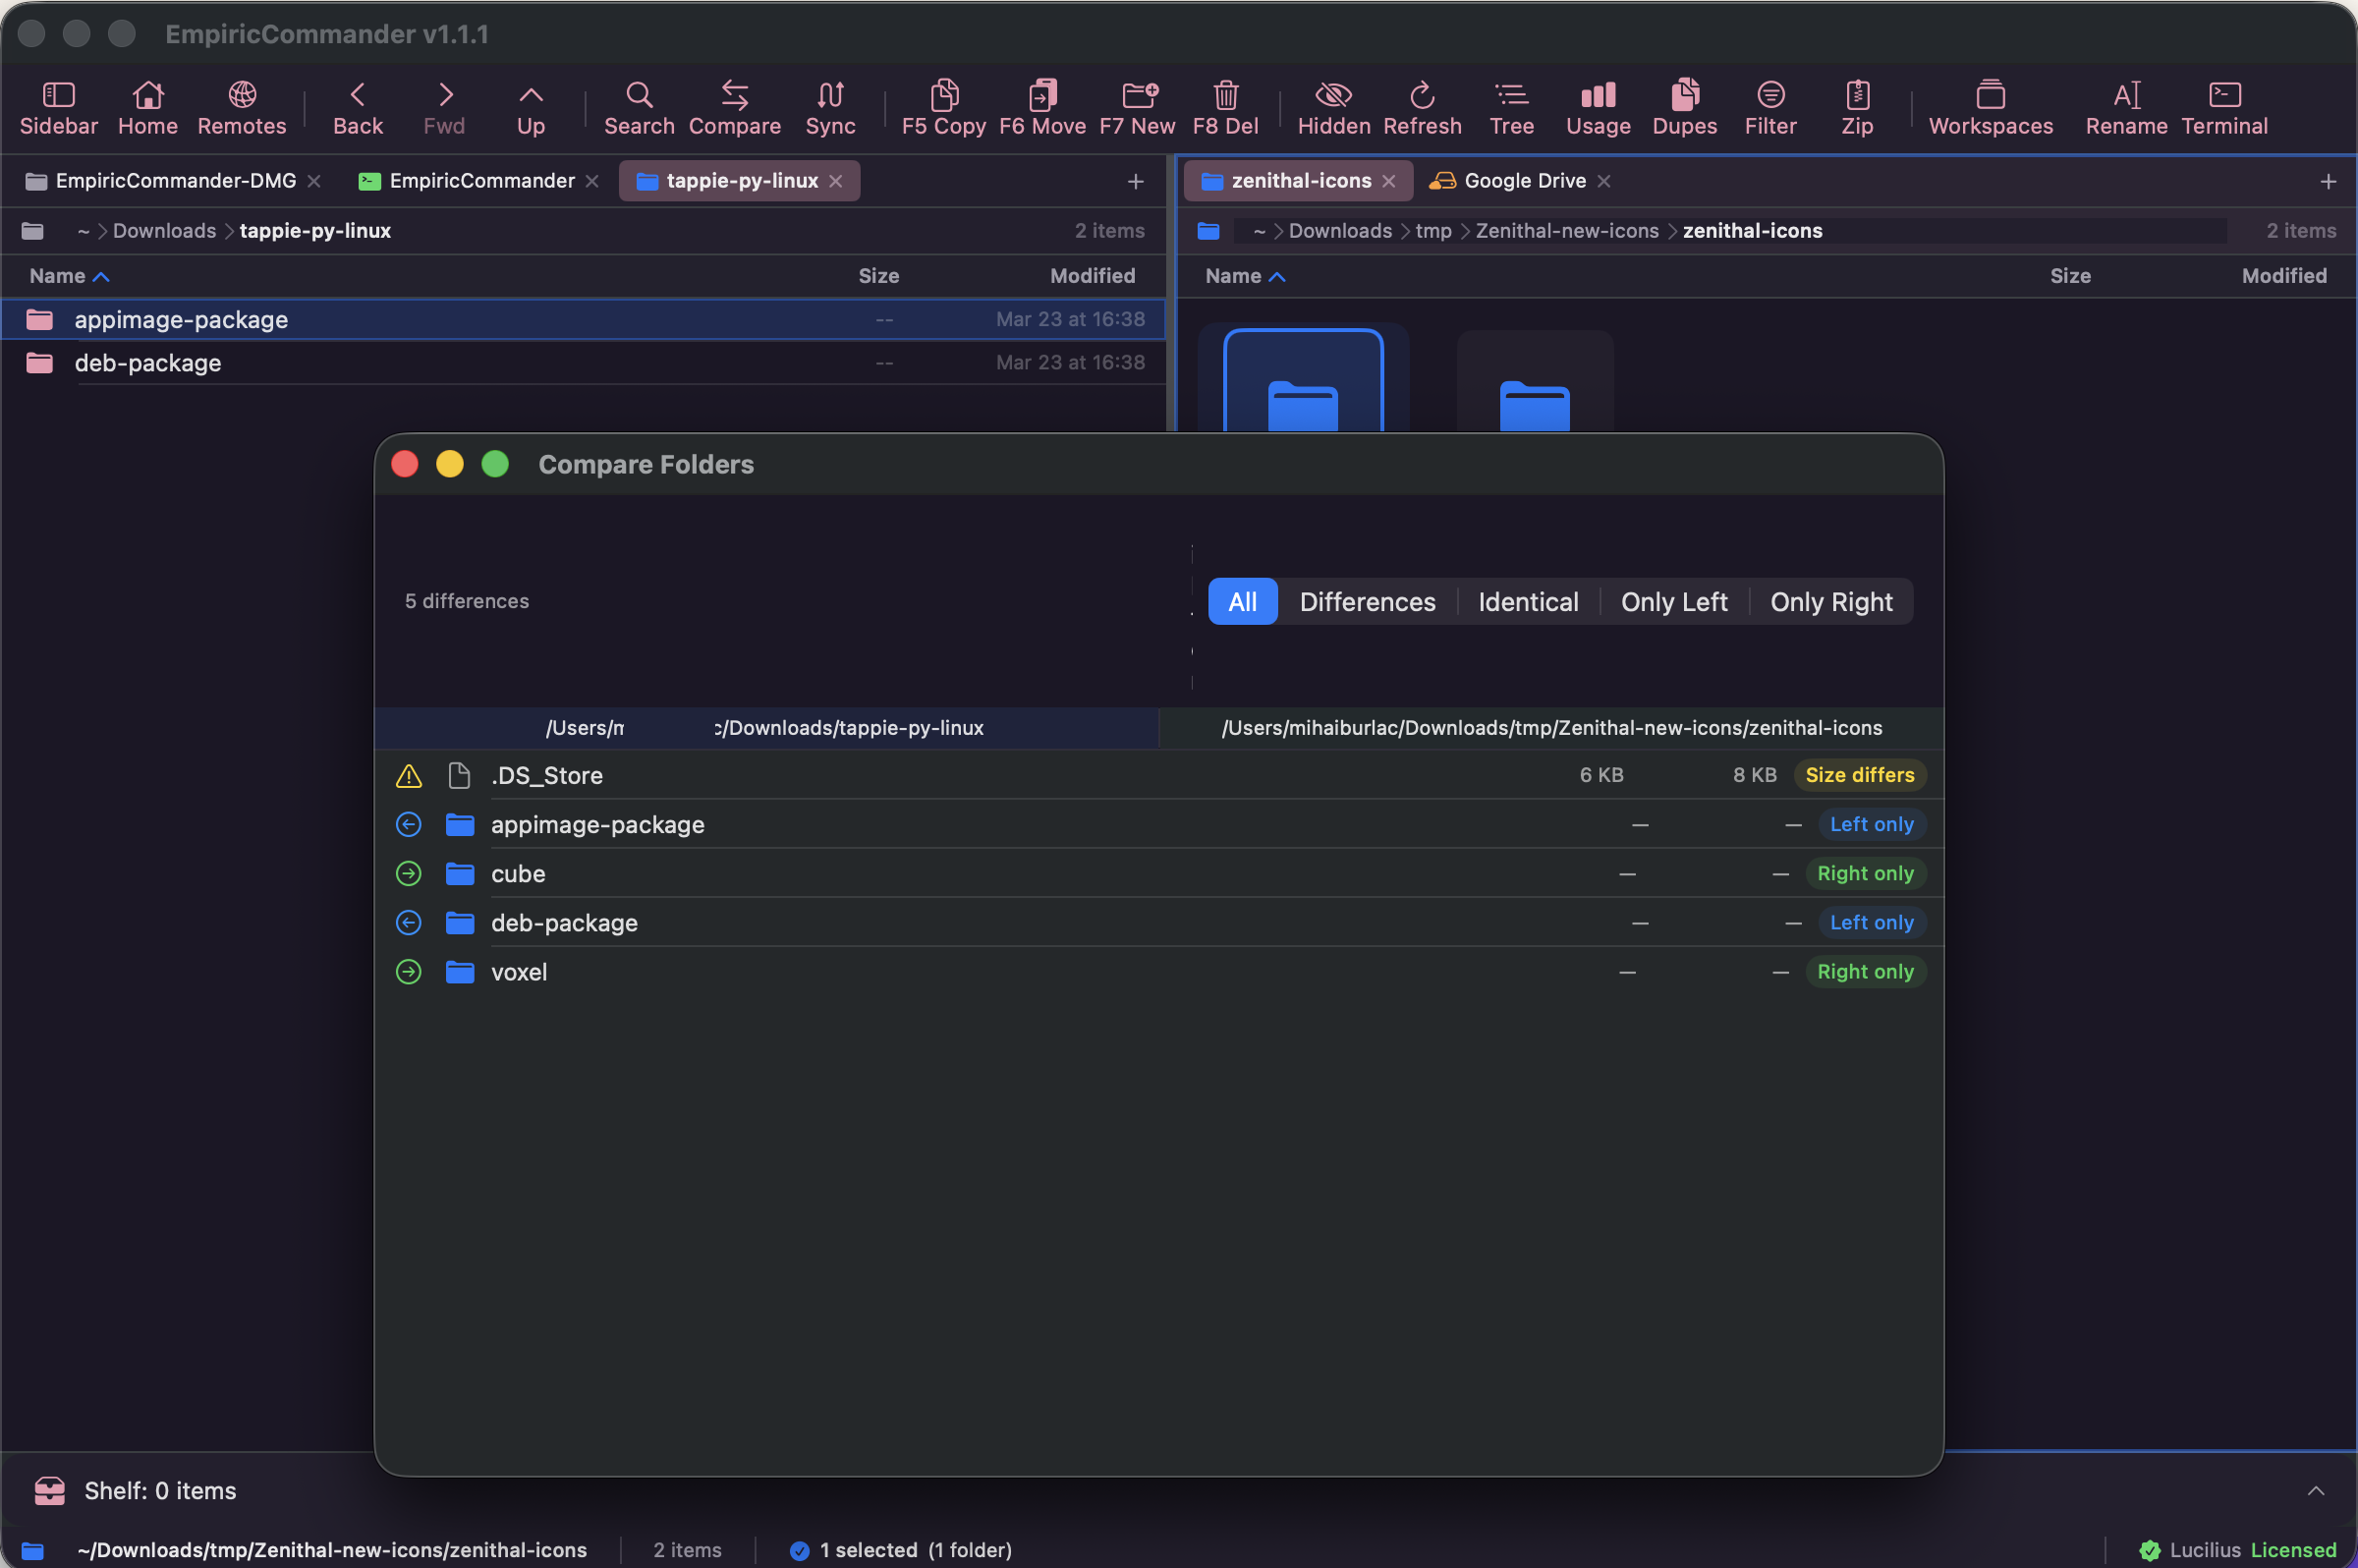Viewport: 2358px width, 1568px height.
Task: Show Only Left differences in compare results
Action: pos(1674,601)
